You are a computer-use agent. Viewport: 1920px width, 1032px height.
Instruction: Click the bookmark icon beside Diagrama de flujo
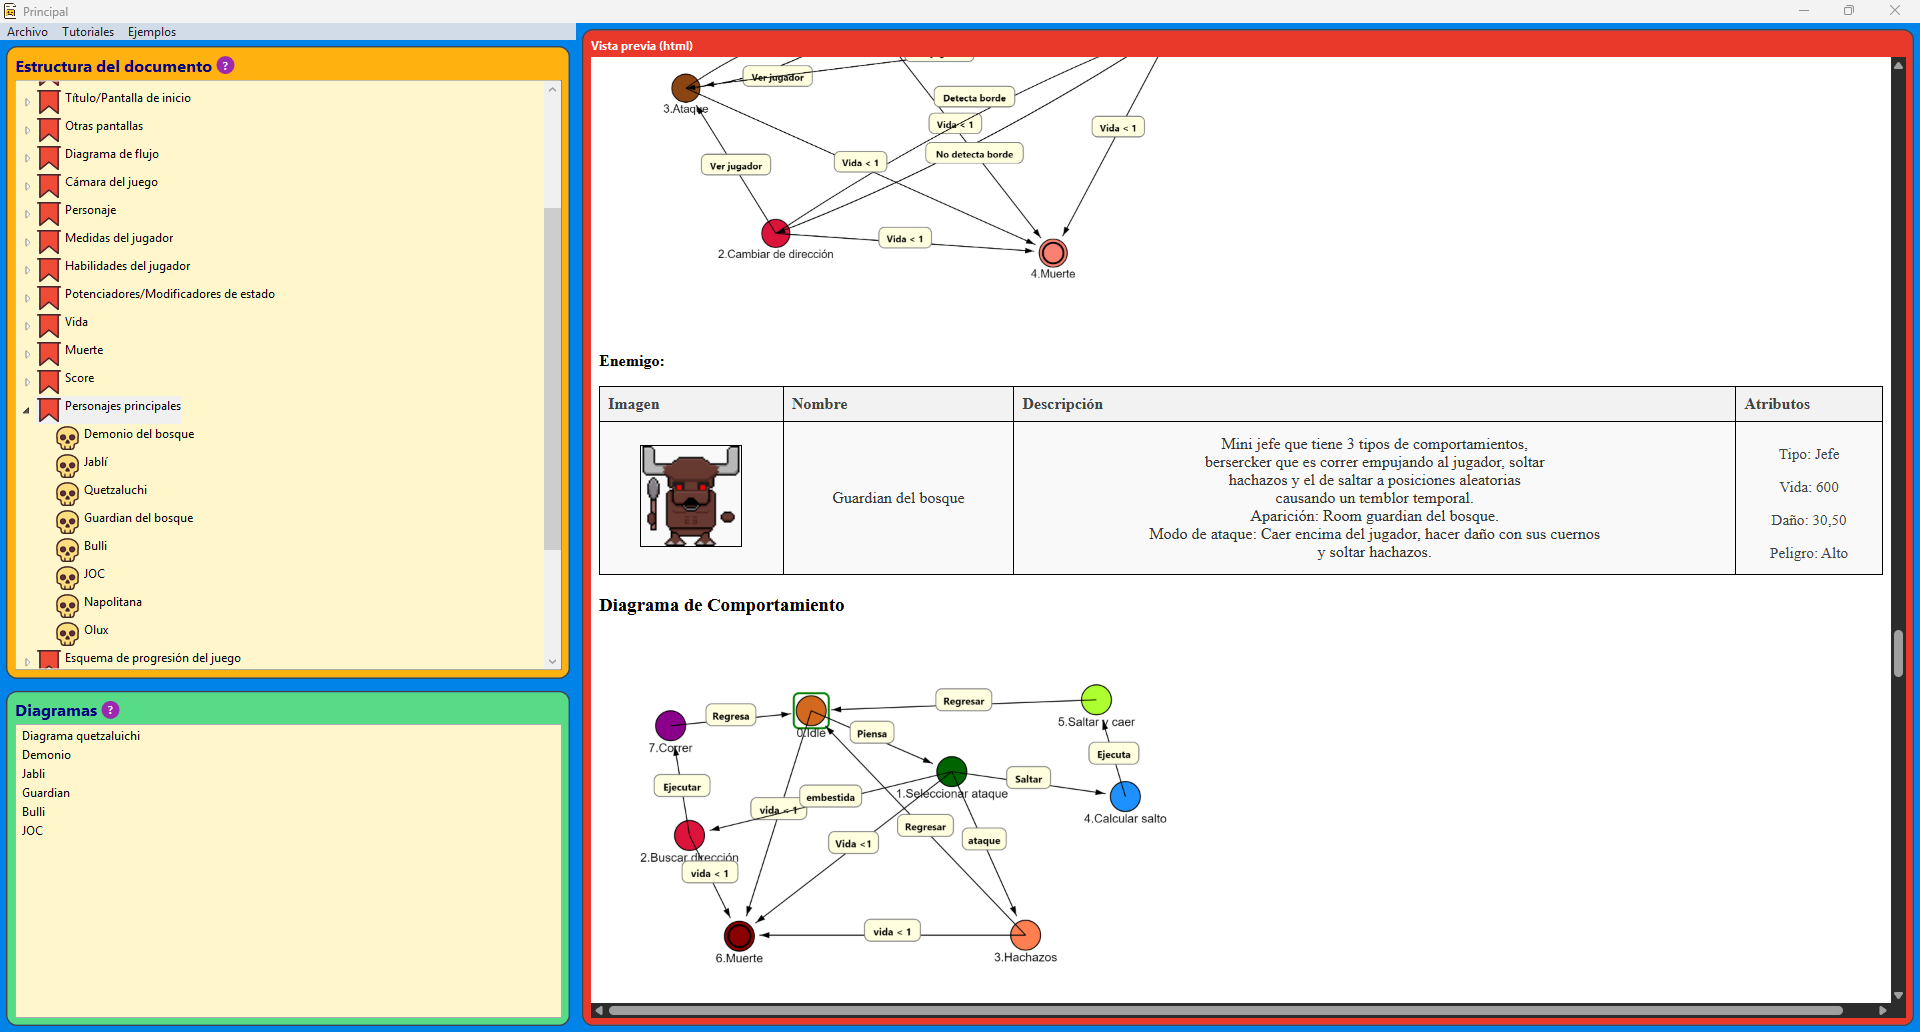(x=49, y=157)
